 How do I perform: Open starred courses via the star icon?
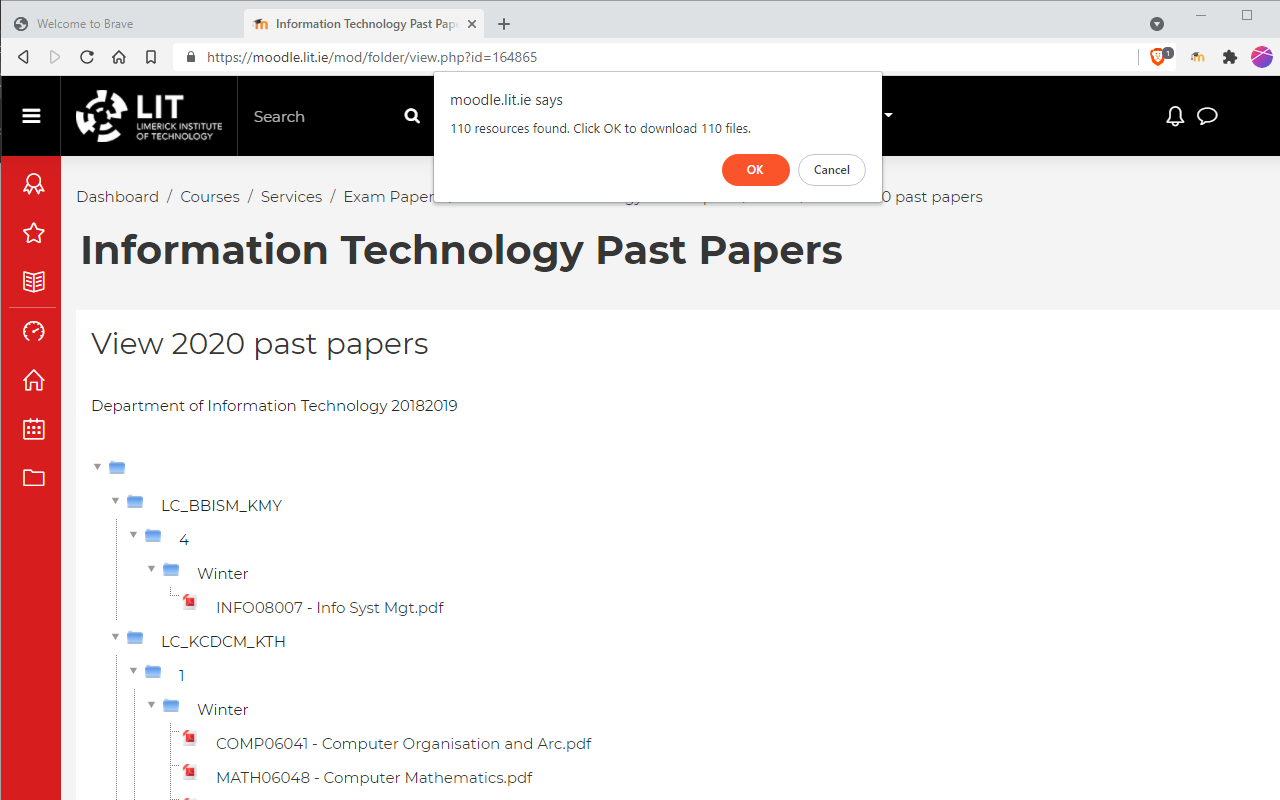click(x=33, y=232)
